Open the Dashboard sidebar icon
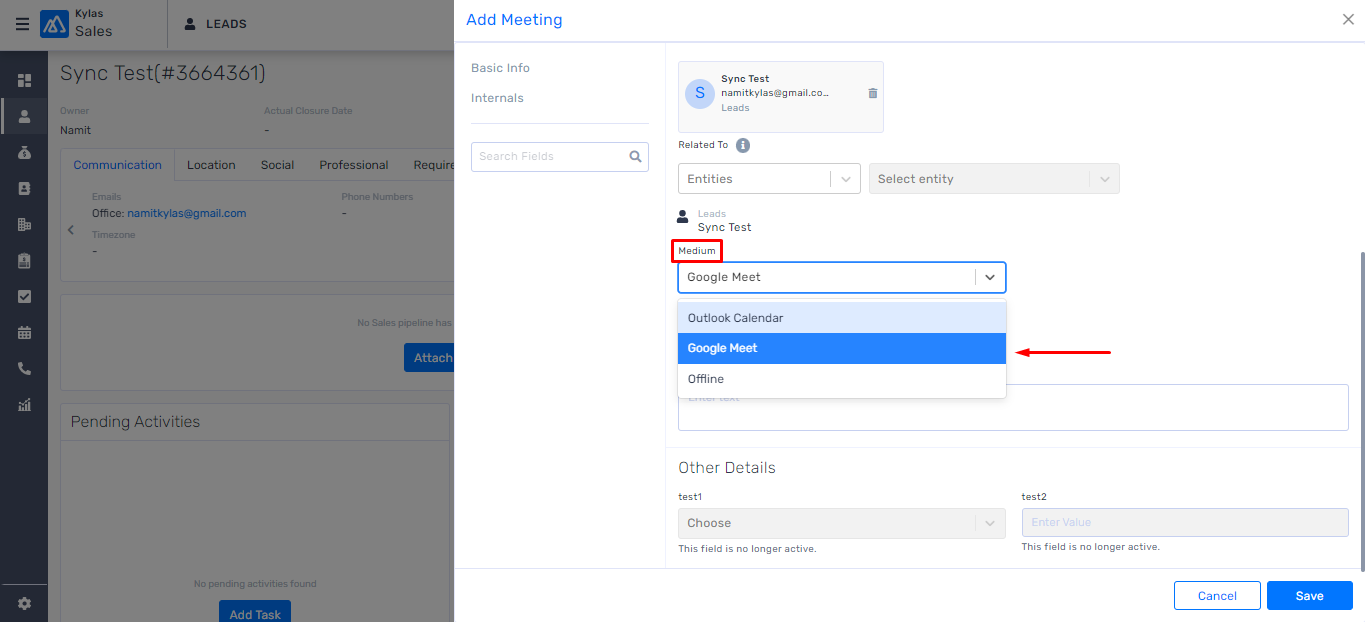The height and width of the screenshot is (622, 1365). [x=24, y=80]
